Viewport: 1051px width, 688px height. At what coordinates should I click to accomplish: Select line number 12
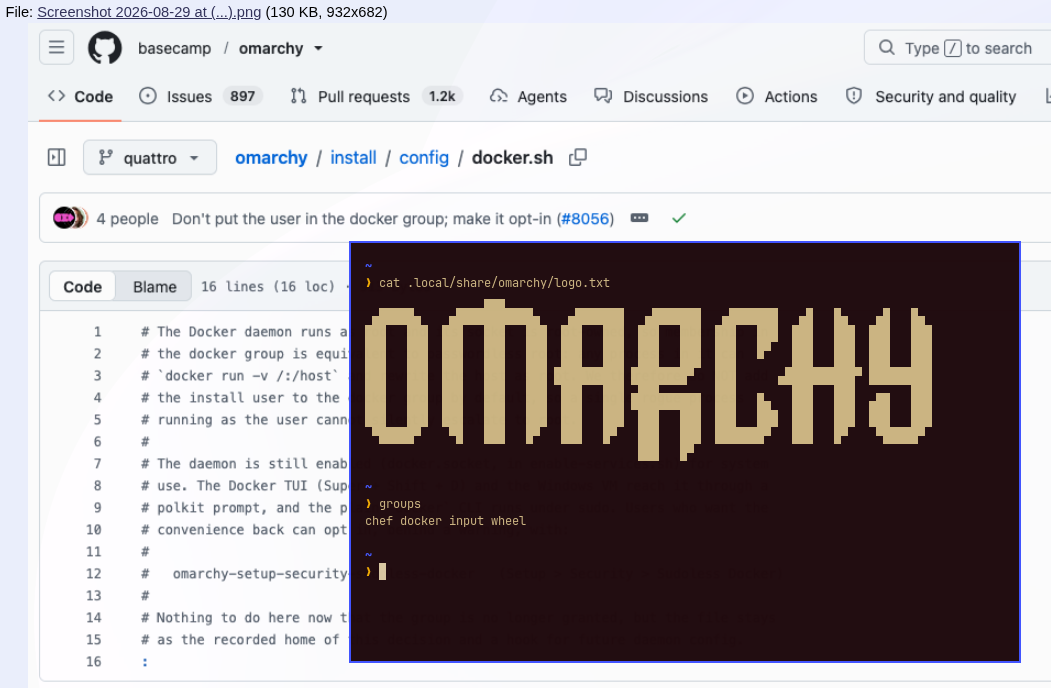94,574
